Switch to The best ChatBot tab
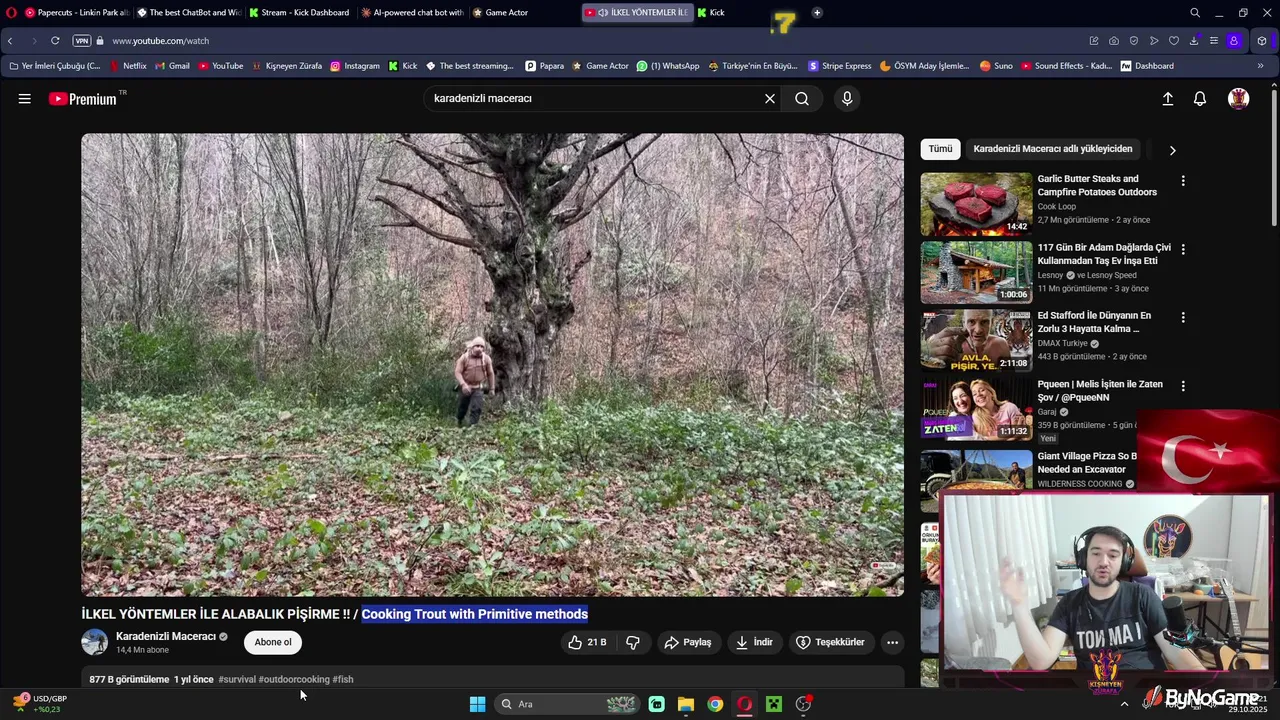The width and height of the screenshot is (1280, 720). (x=189, y=12)
